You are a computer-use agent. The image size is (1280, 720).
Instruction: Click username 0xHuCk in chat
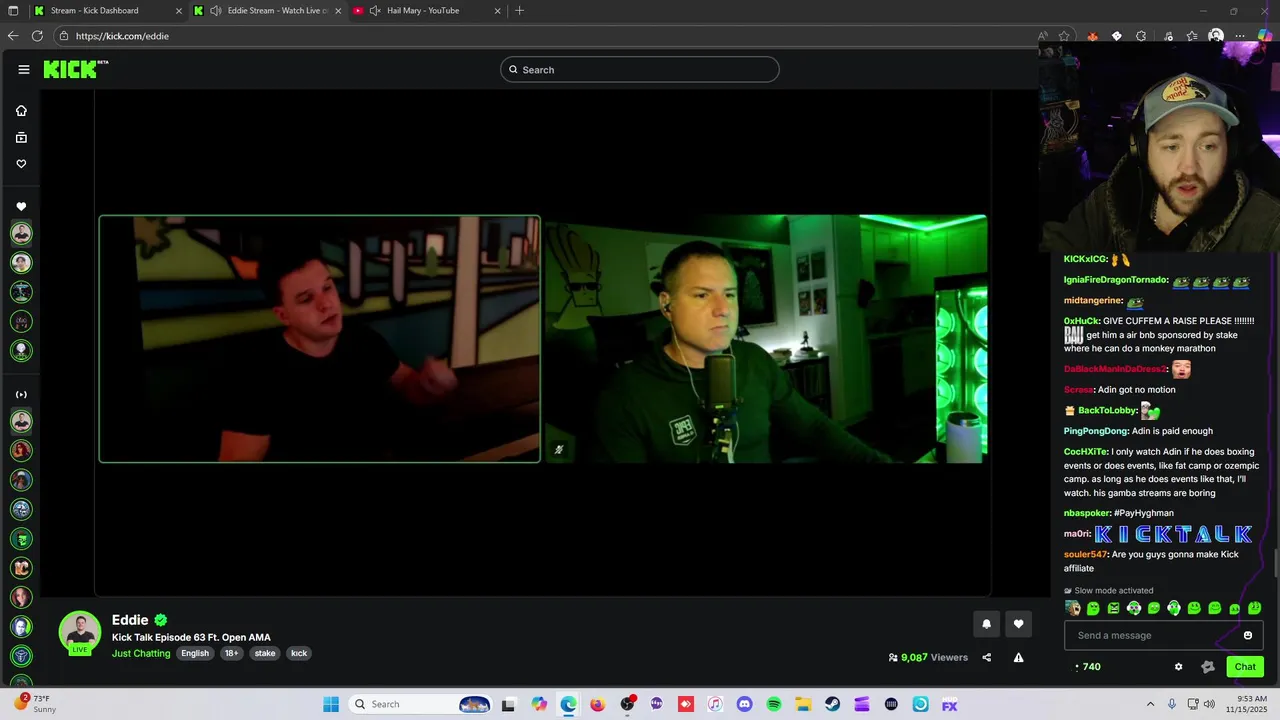point(1082,321)
